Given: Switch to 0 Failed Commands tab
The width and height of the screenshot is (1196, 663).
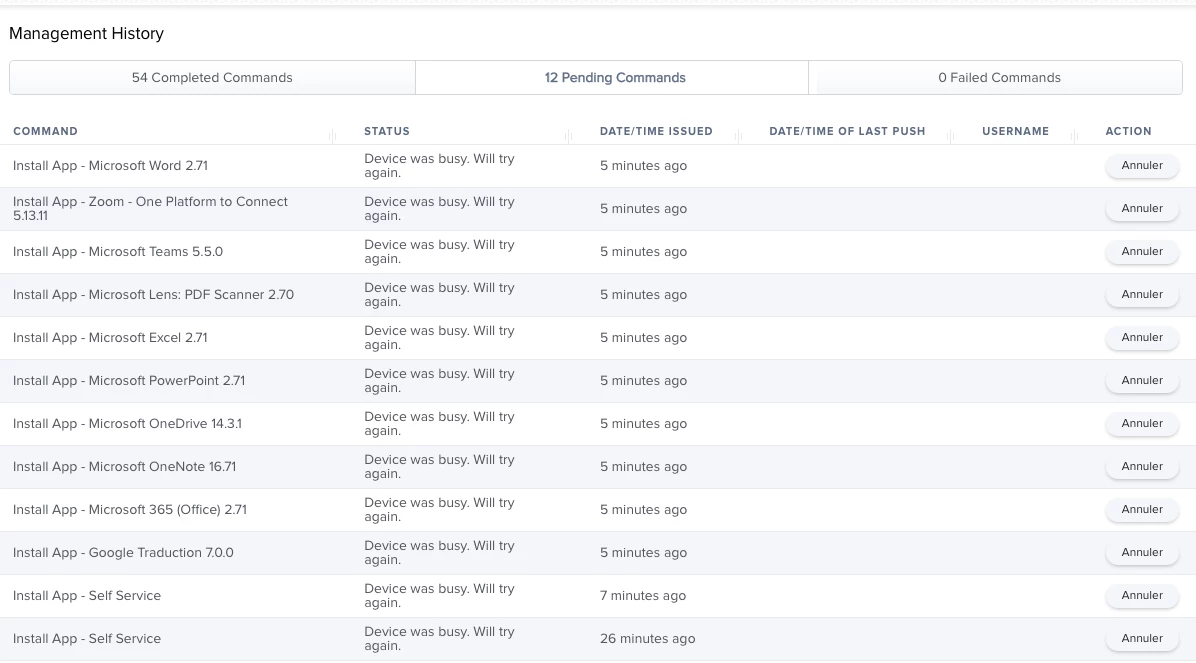Looking at the screenshot, I should 999,78.
